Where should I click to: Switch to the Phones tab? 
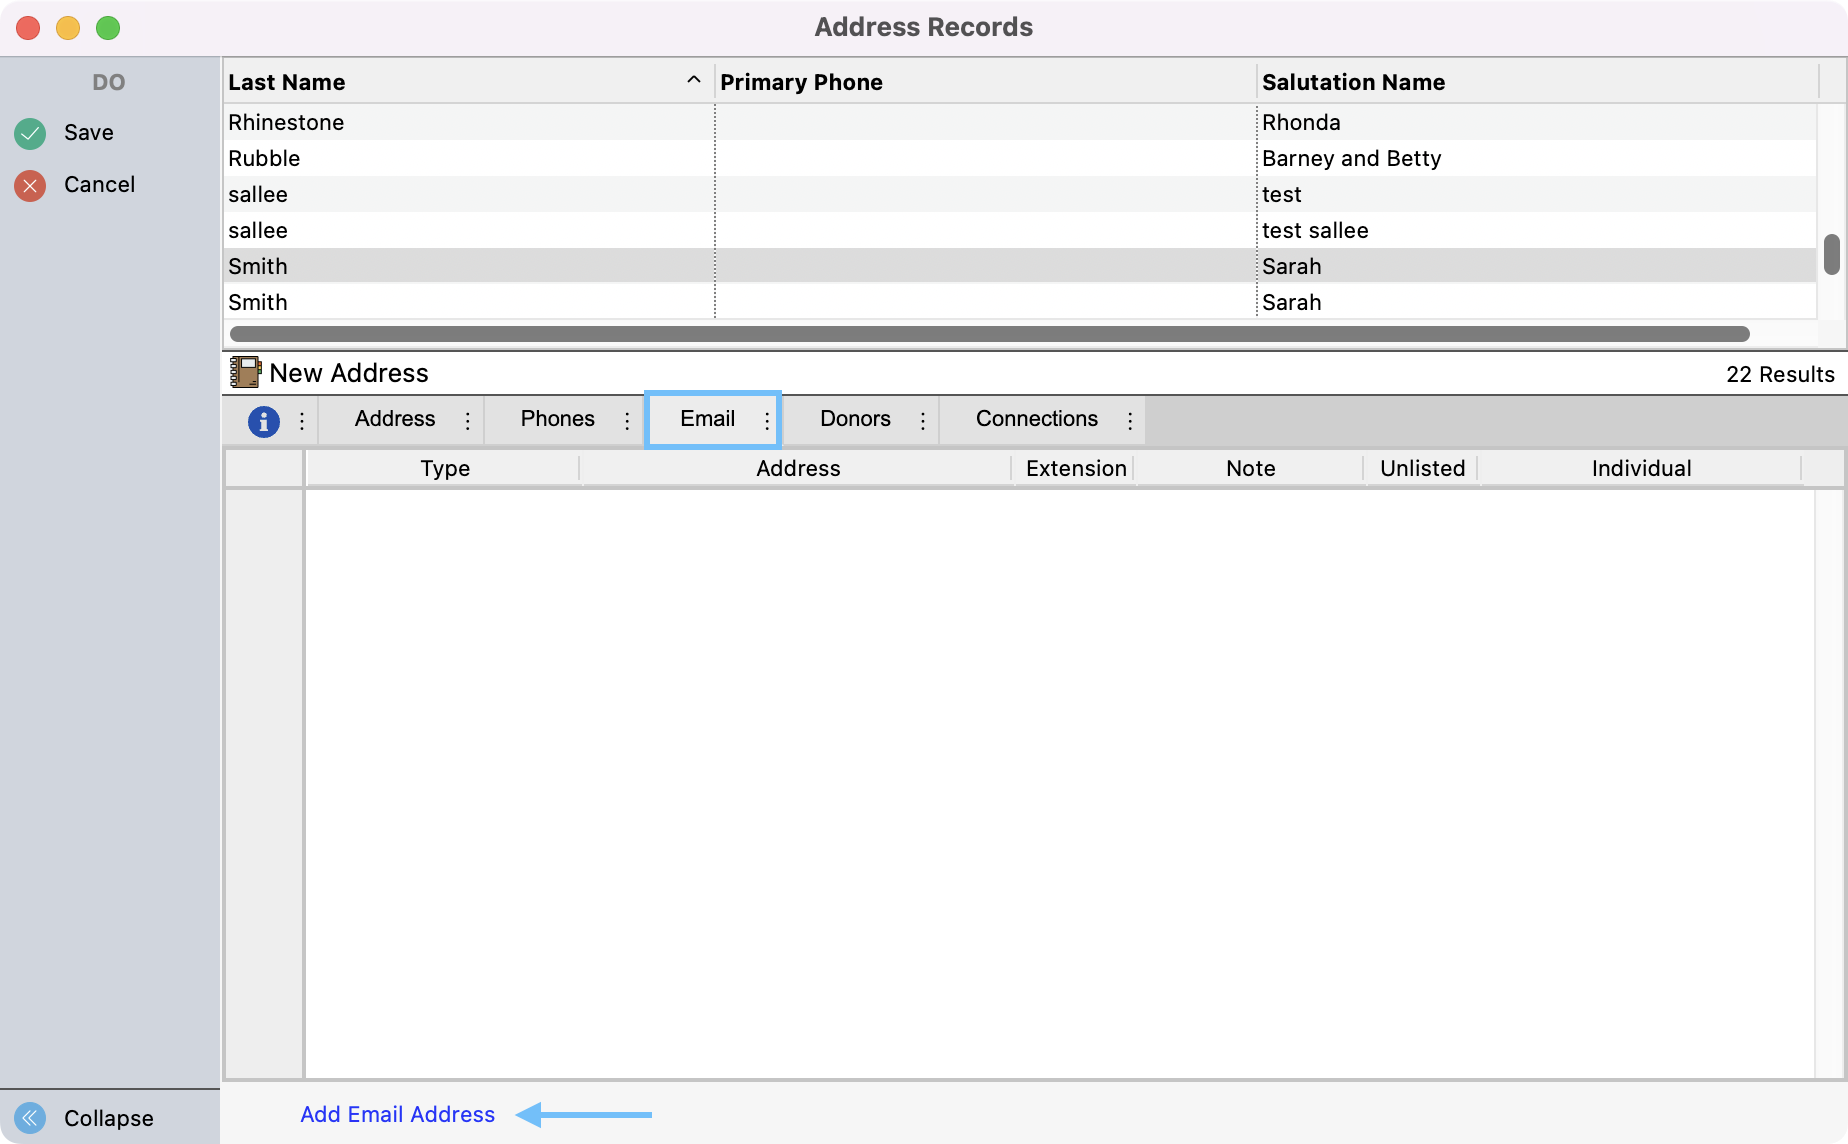[x=557, y=419]
